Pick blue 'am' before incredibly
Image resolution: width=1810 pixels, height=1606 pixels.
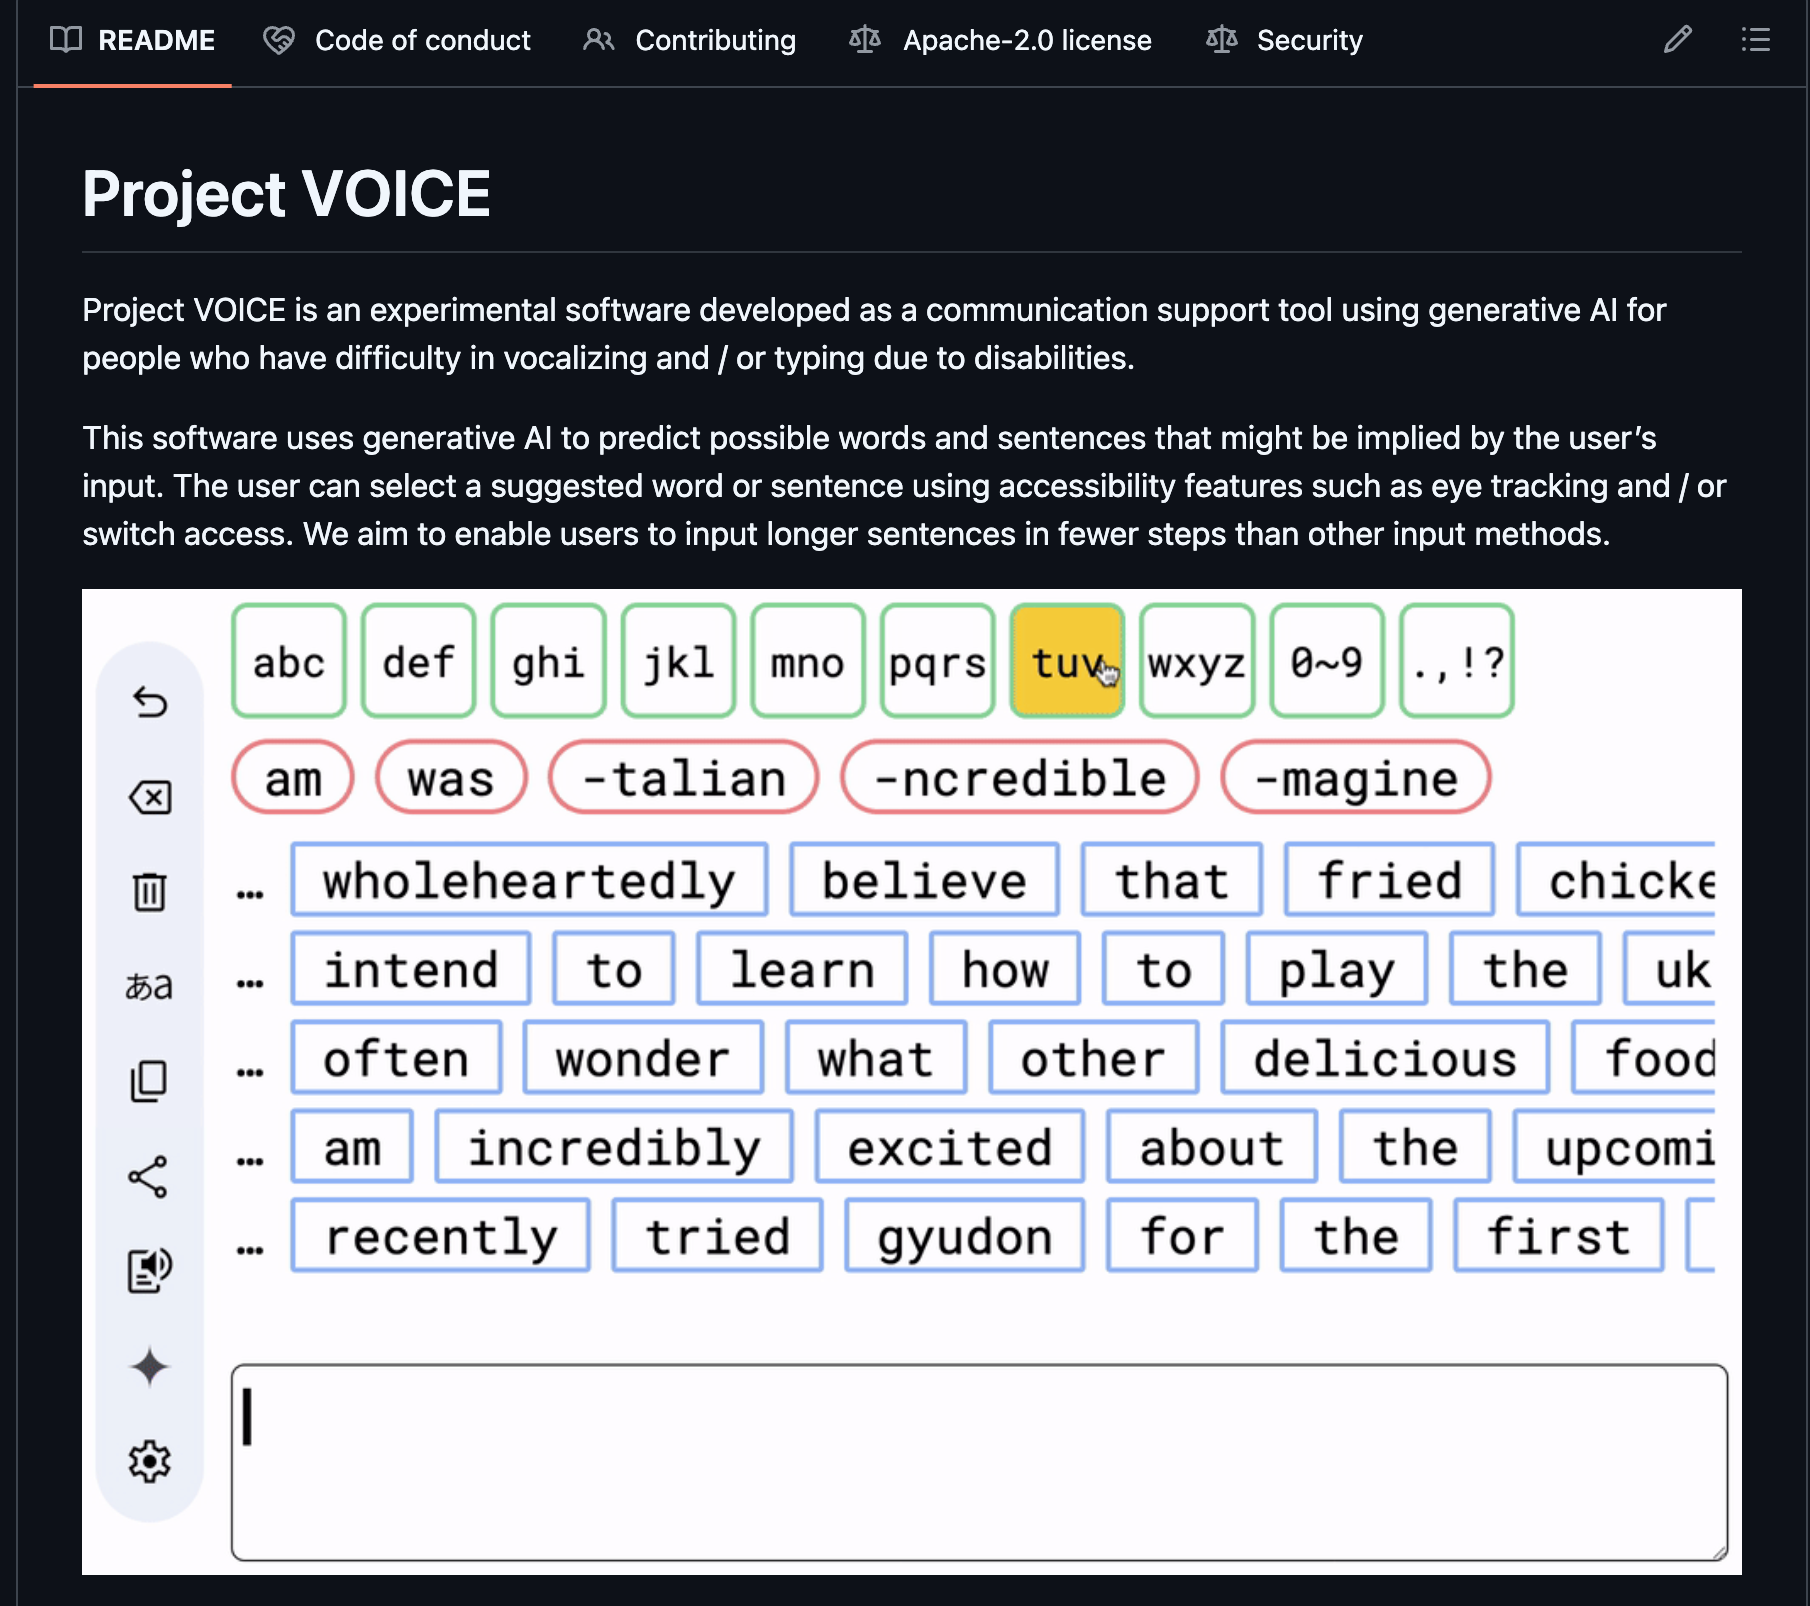tap(352, 1147)
